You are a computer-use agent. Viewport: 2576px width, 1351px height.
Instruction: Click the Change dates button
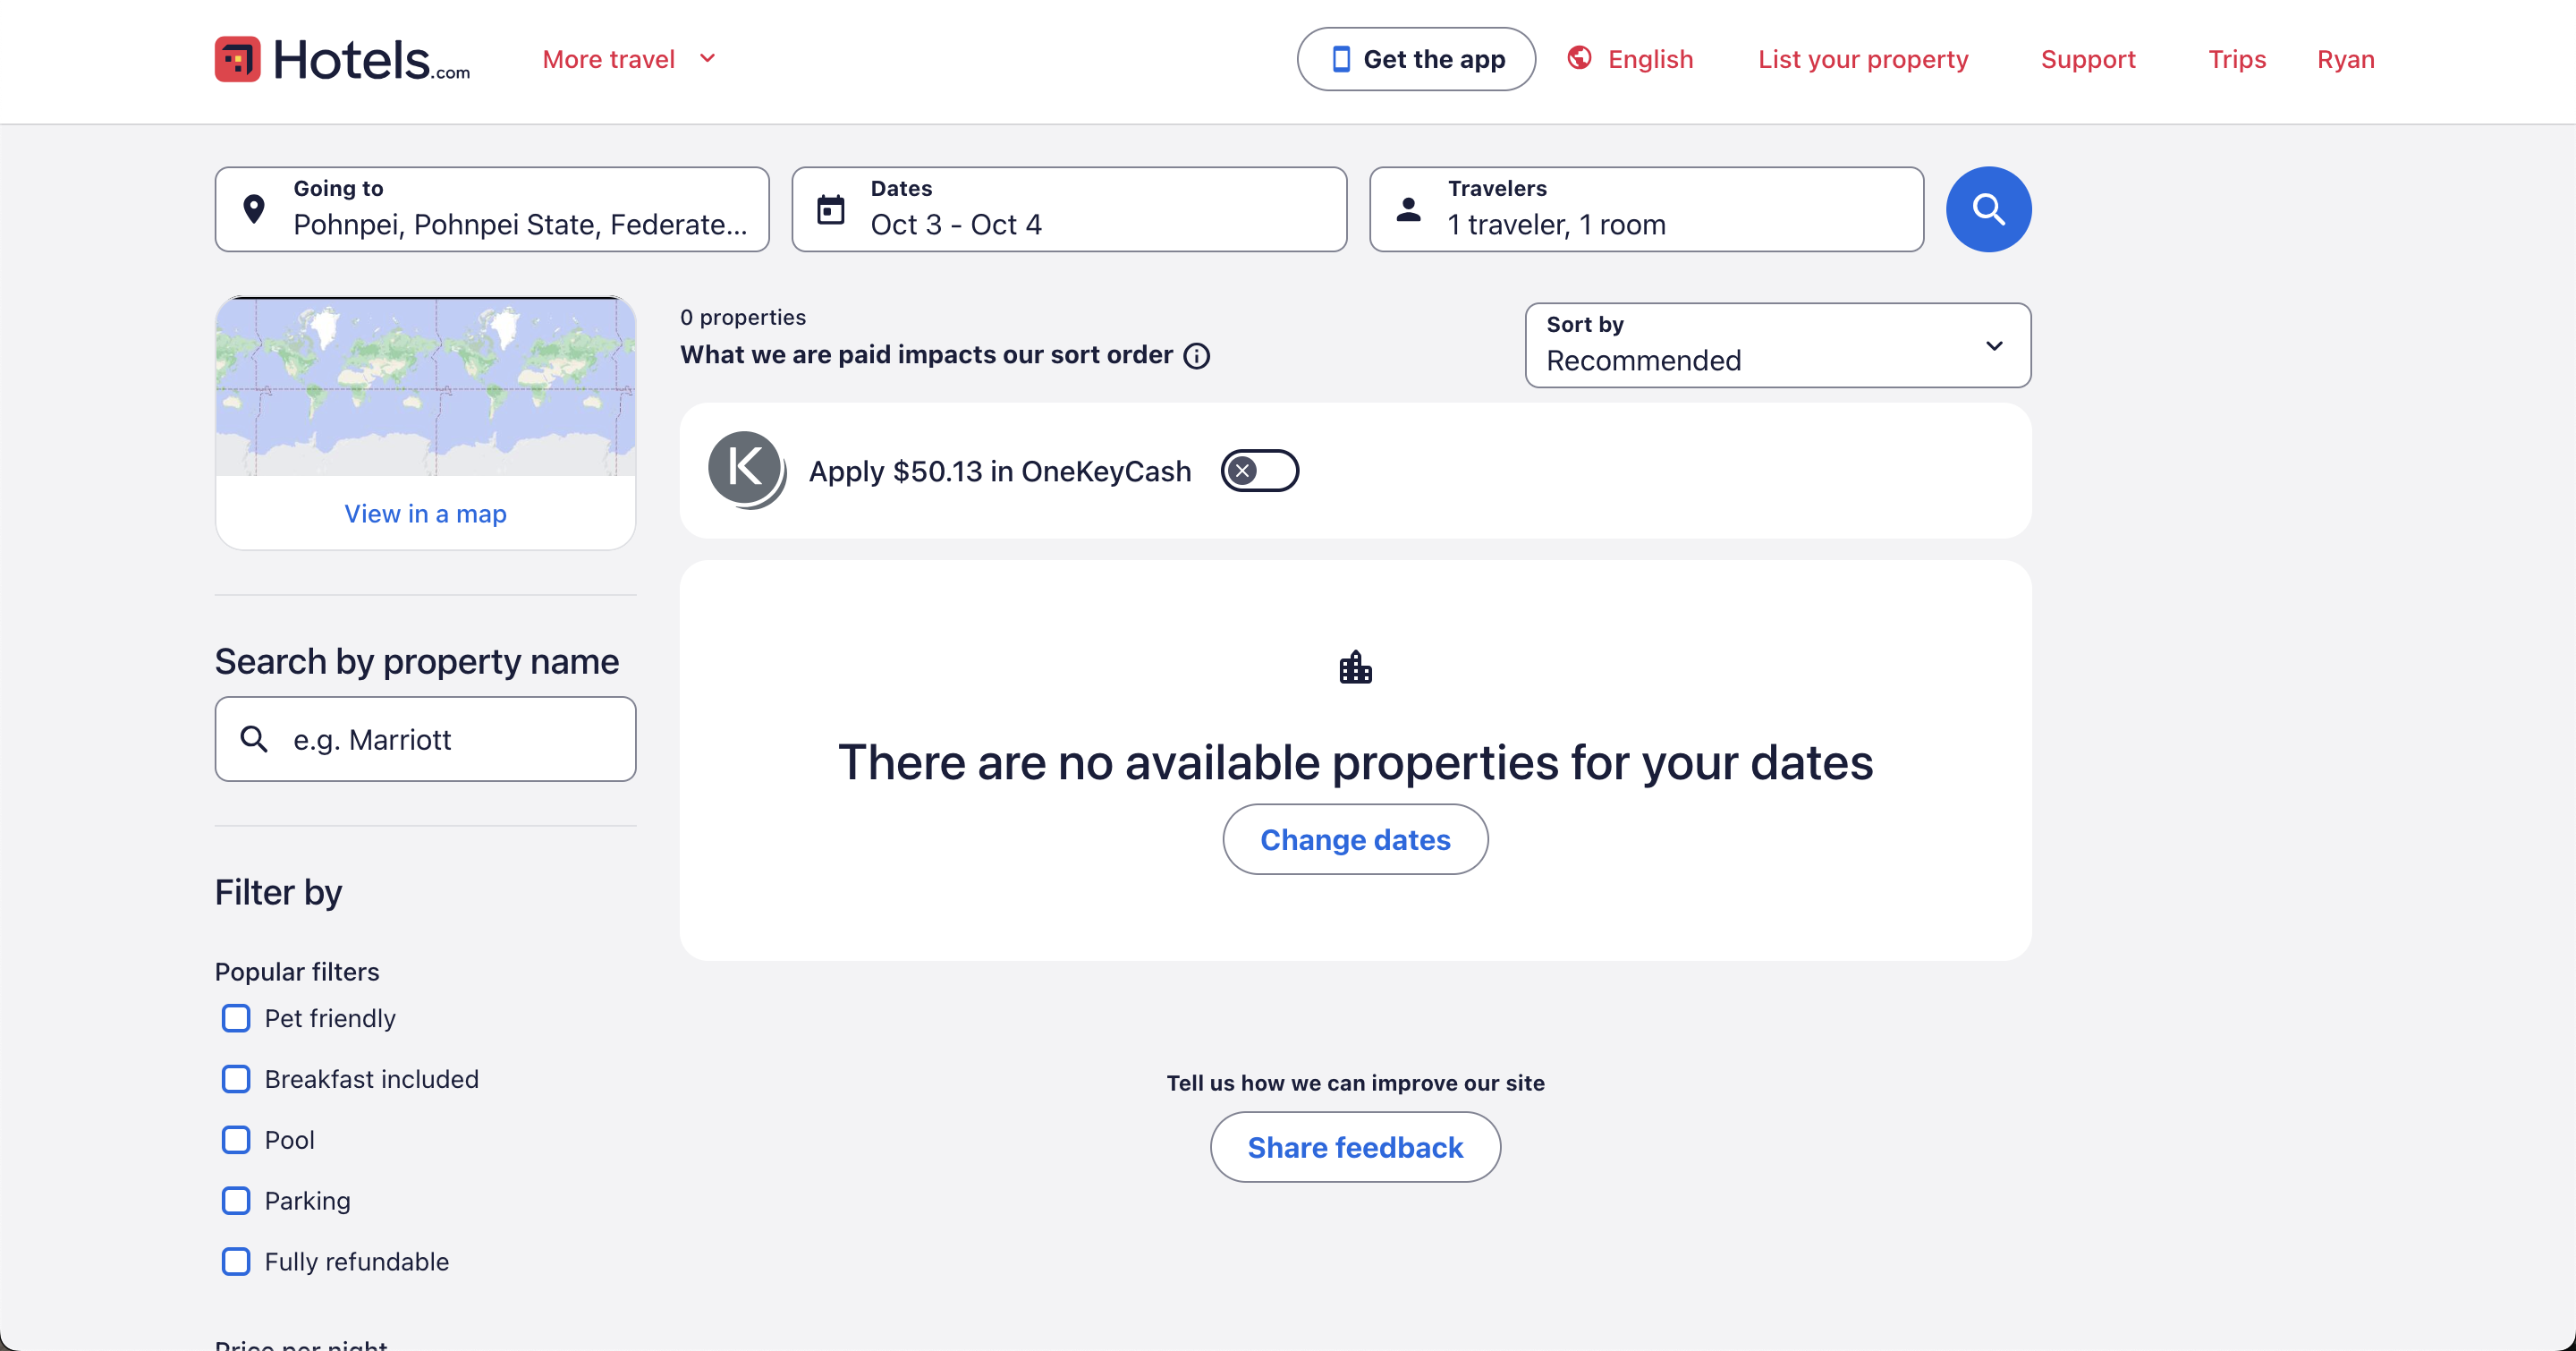pos(1355,839)
